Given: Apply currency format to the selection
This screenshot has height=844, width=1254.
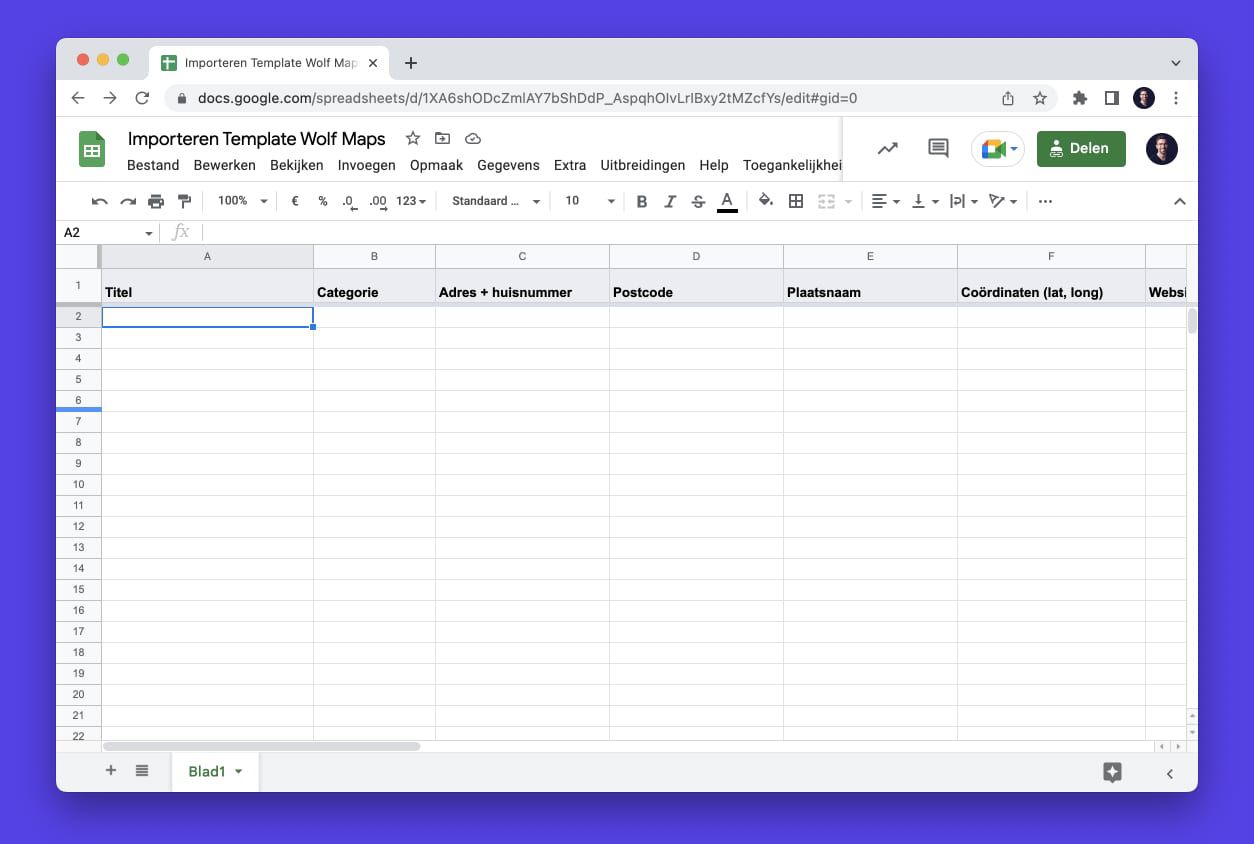Looking at the screenshot, I should tap(295, 201).
